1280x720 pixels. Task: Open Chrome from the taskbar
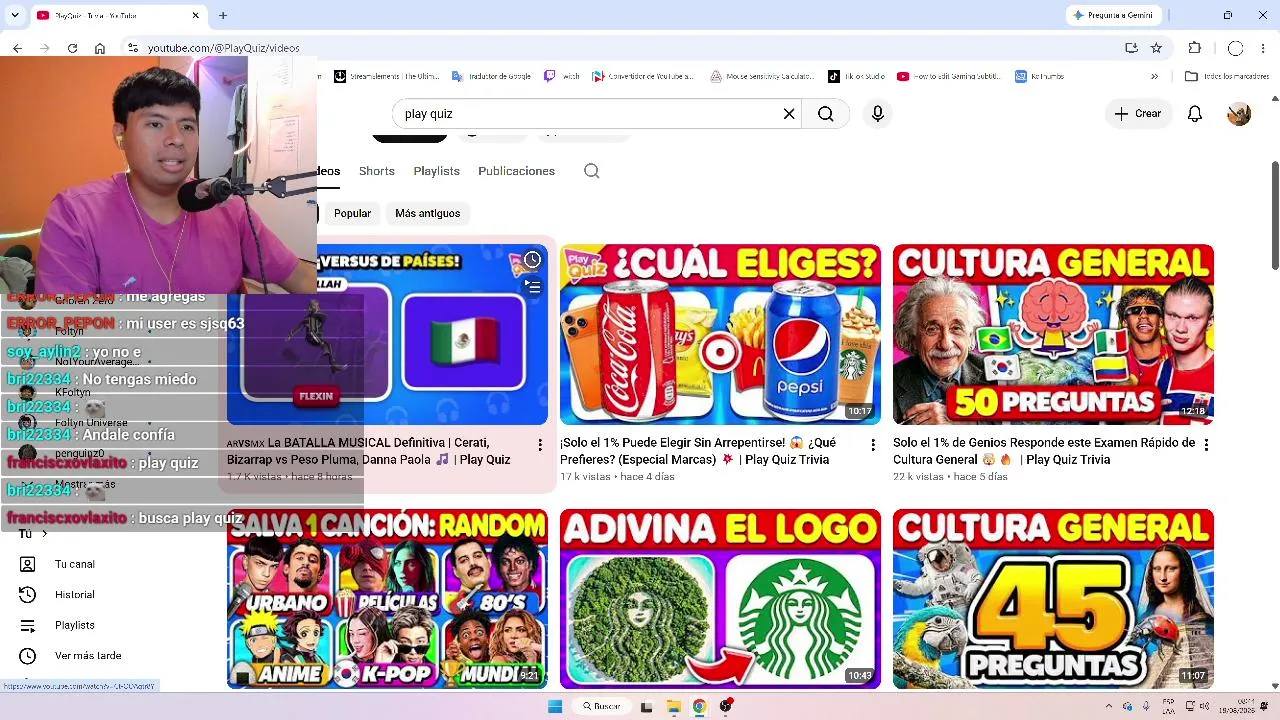tap(699, 706)
